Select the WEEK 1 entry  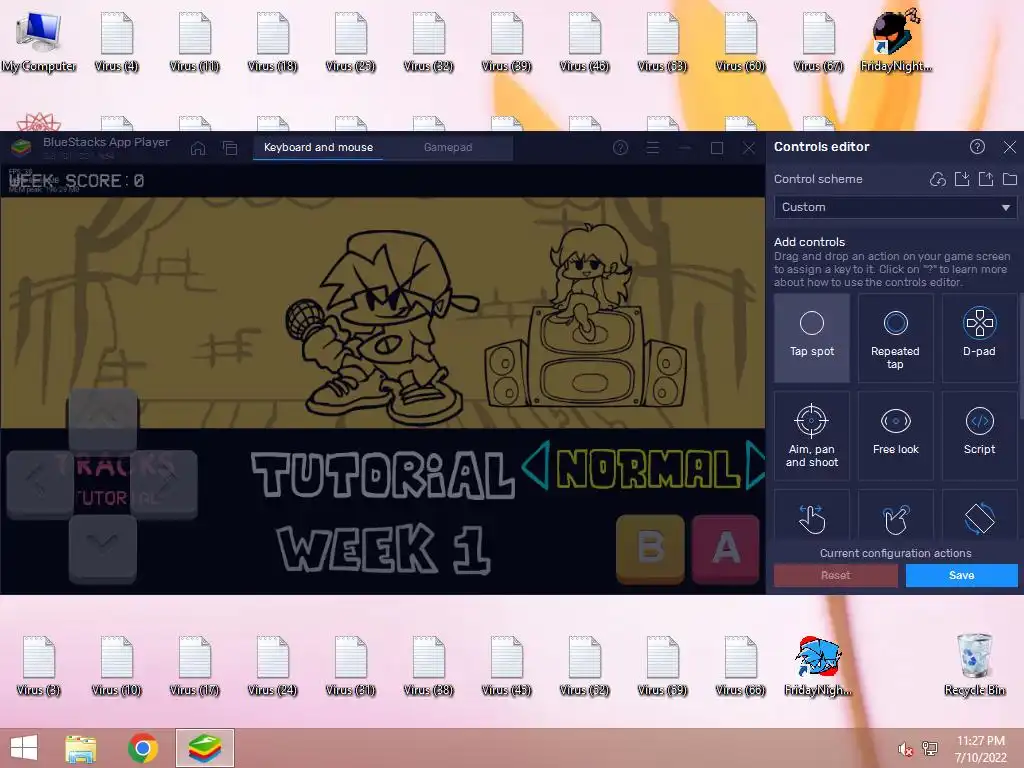click(x=383, y=549)
